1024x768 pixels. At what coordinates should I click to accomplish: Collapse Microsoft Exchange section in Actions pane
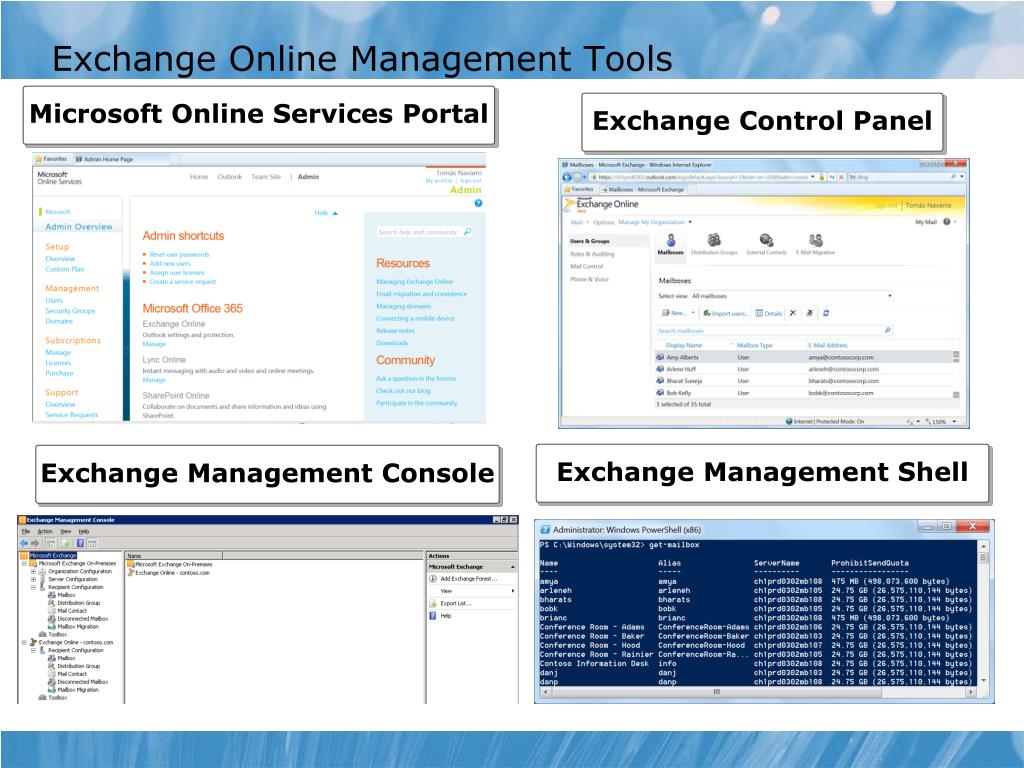coord(512,567)
